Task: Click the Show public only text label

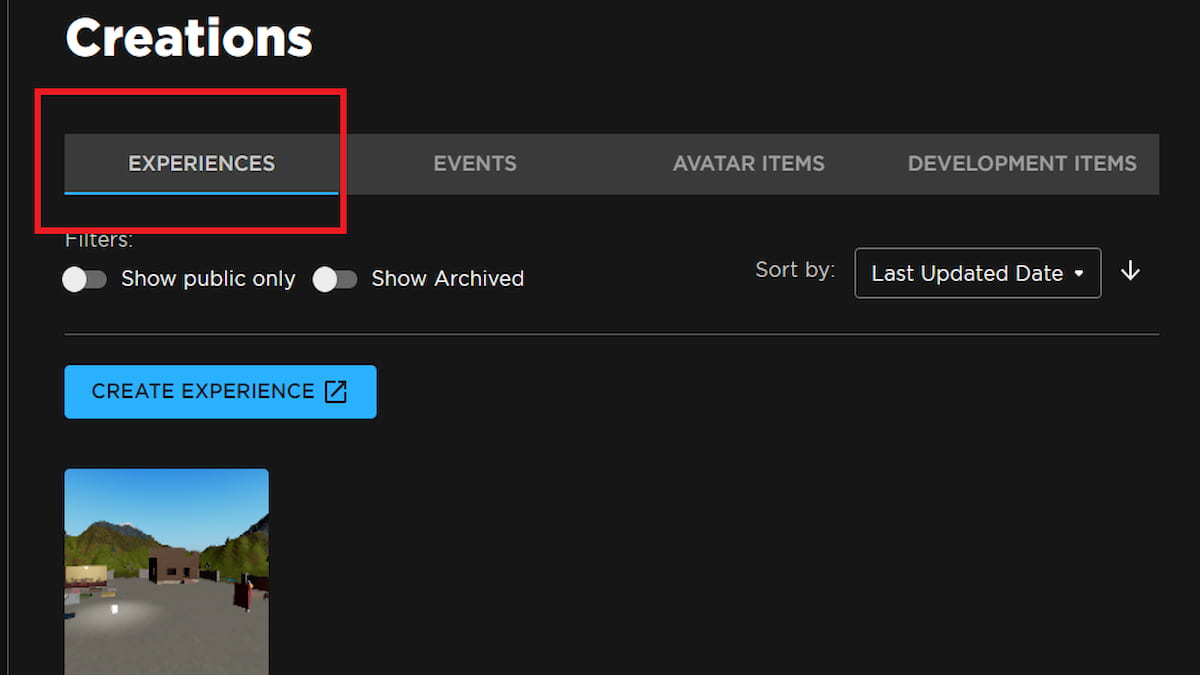Action: tap(207, 279)
